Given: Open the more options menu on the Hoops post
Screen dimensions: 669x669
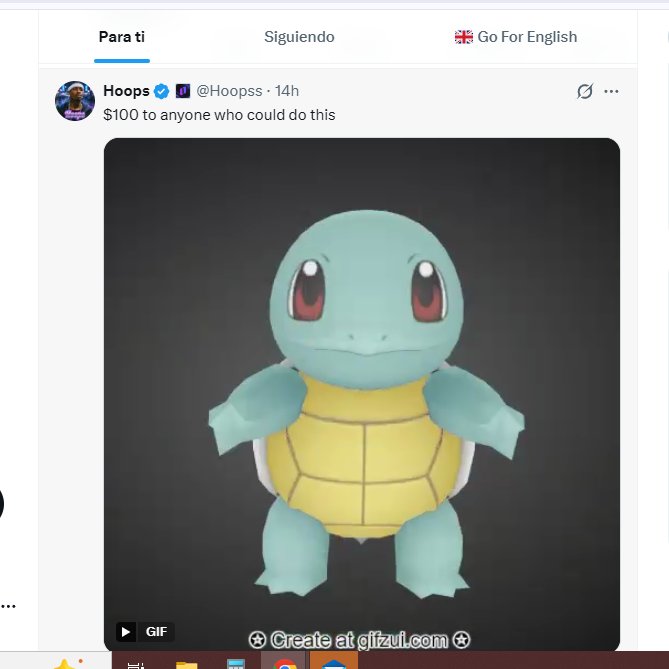Looking at the screenshot, I should pyautogui.click(x=611, y=91).
